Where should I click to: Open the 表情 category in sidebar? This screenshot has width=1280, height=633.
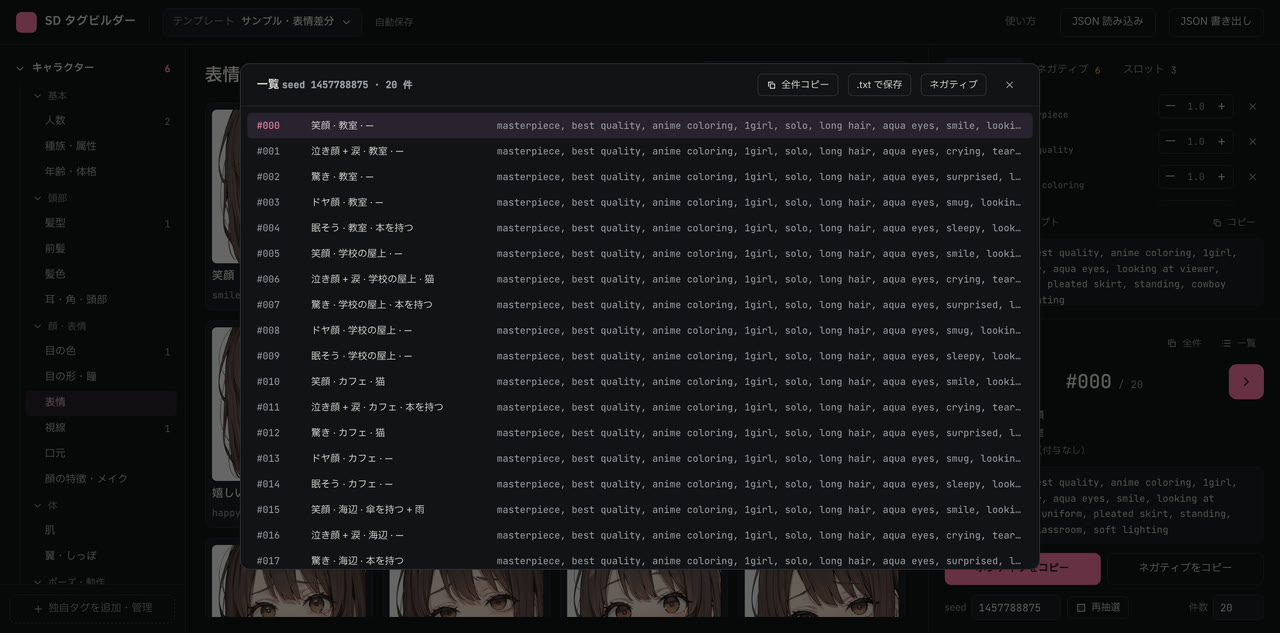pos(101,402)
